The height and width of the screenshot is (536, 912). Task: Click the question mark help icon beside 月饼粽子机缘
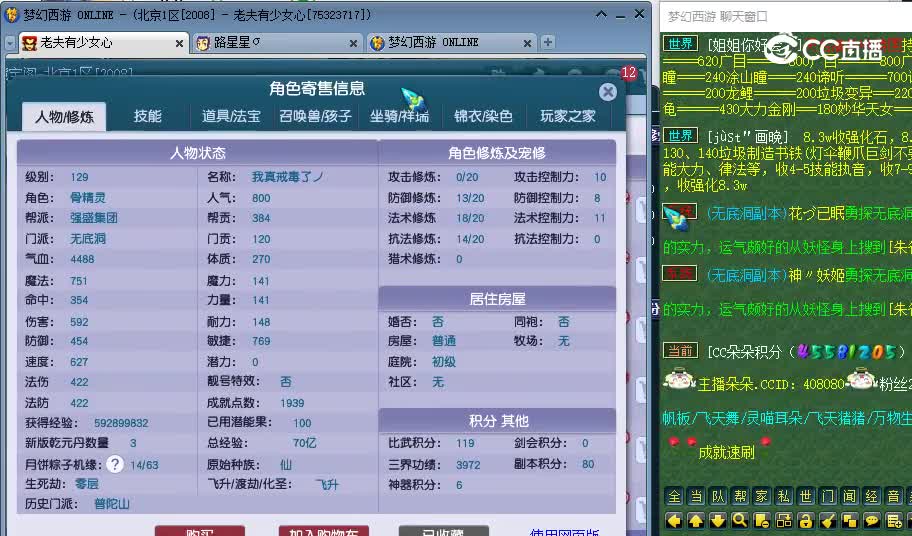pos(116,464)
